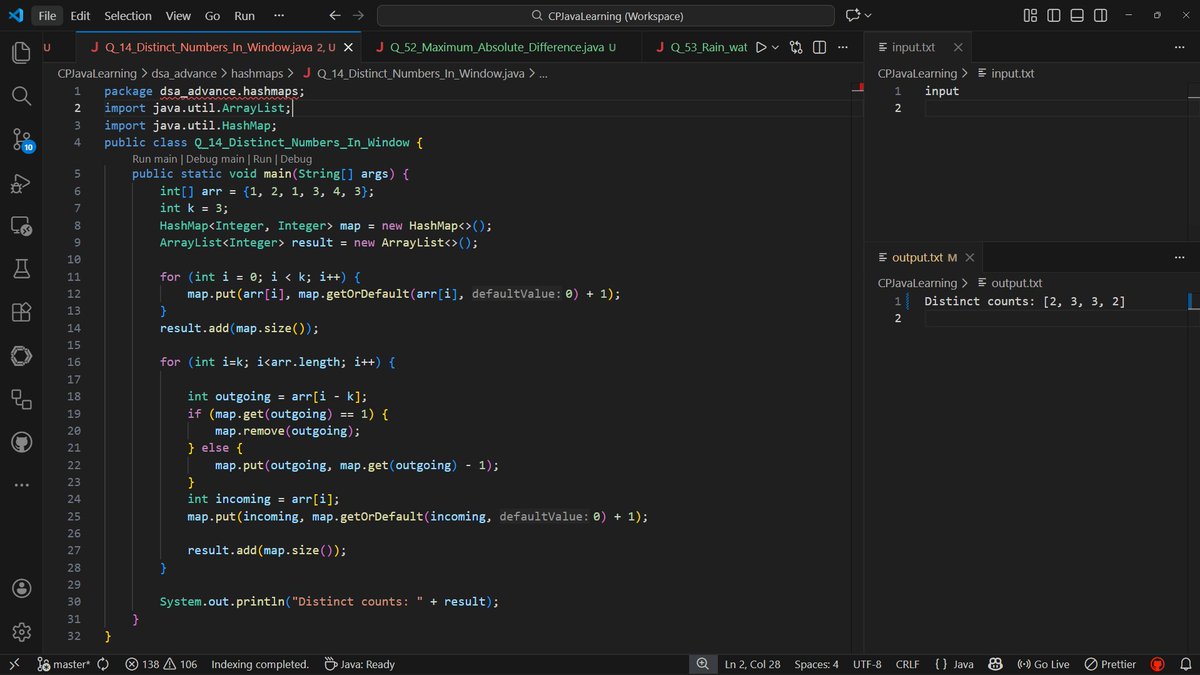Click the Copilot status bar icon

995,664
